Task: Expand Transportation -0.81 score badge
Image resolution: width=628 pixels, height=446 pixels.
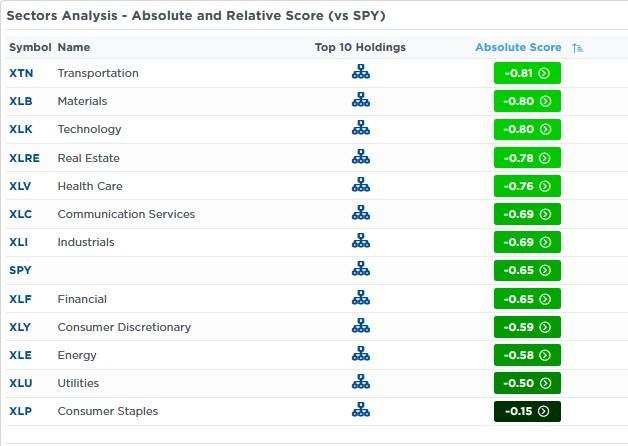Action: (x=527, y=73)
